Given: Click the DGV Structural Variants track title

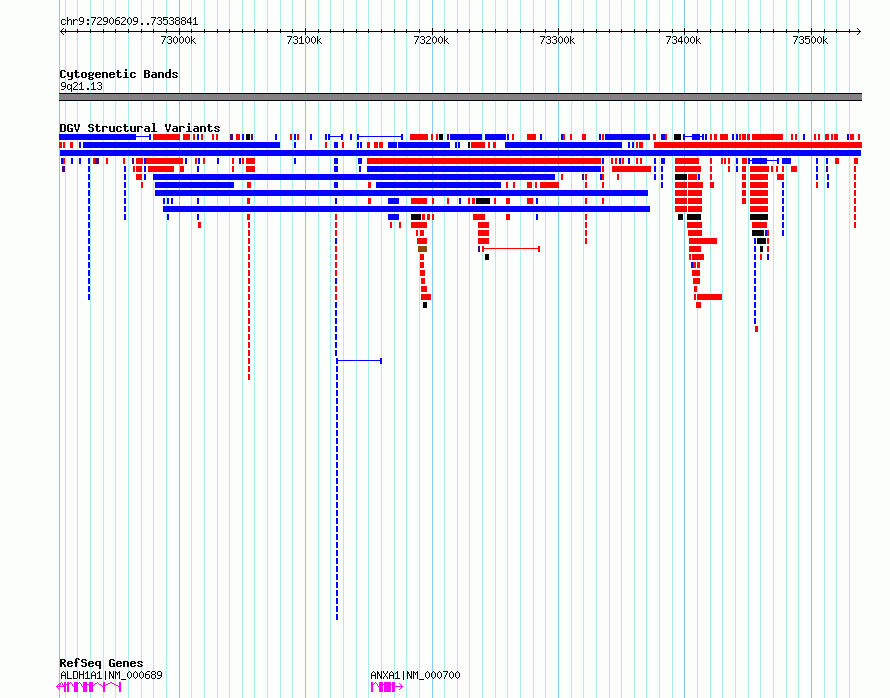Looking at the screenshot, I should point(140,128).
